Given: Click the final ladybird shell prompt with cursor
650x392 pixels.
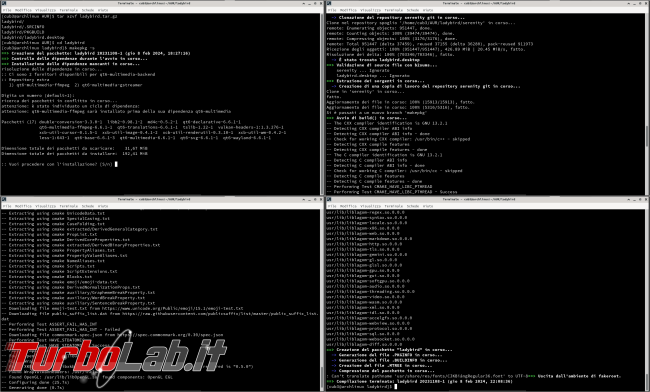Looking at the screenshot, I should click(x=361, y=387).
